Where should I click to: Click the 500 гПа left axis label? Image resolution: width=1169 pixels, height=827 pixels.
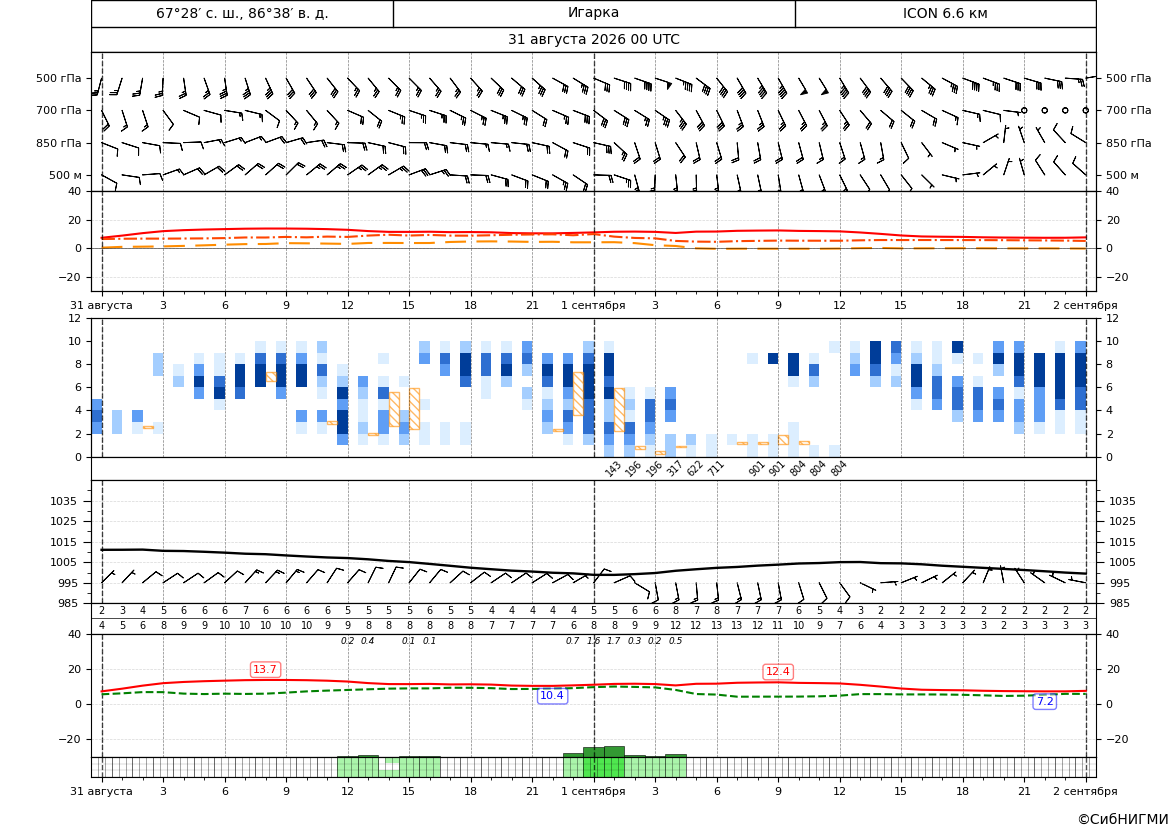pos(59,78)
